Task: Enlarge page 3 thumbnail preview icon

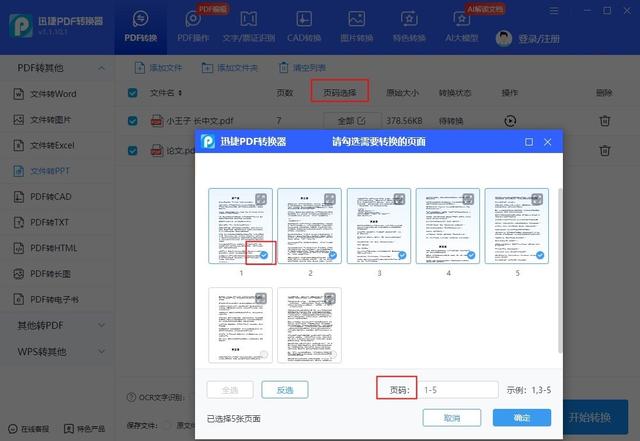Action: (x=399, y=199)
